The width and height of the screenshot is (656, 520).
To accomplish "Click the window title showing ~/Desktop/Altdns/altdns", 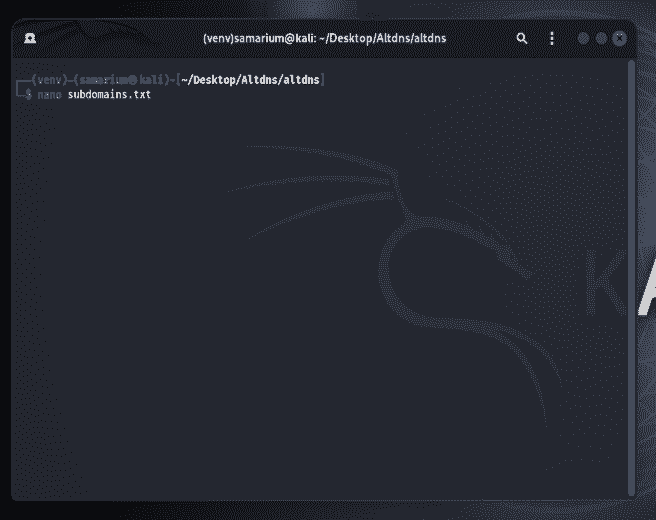I will [325, 38].
